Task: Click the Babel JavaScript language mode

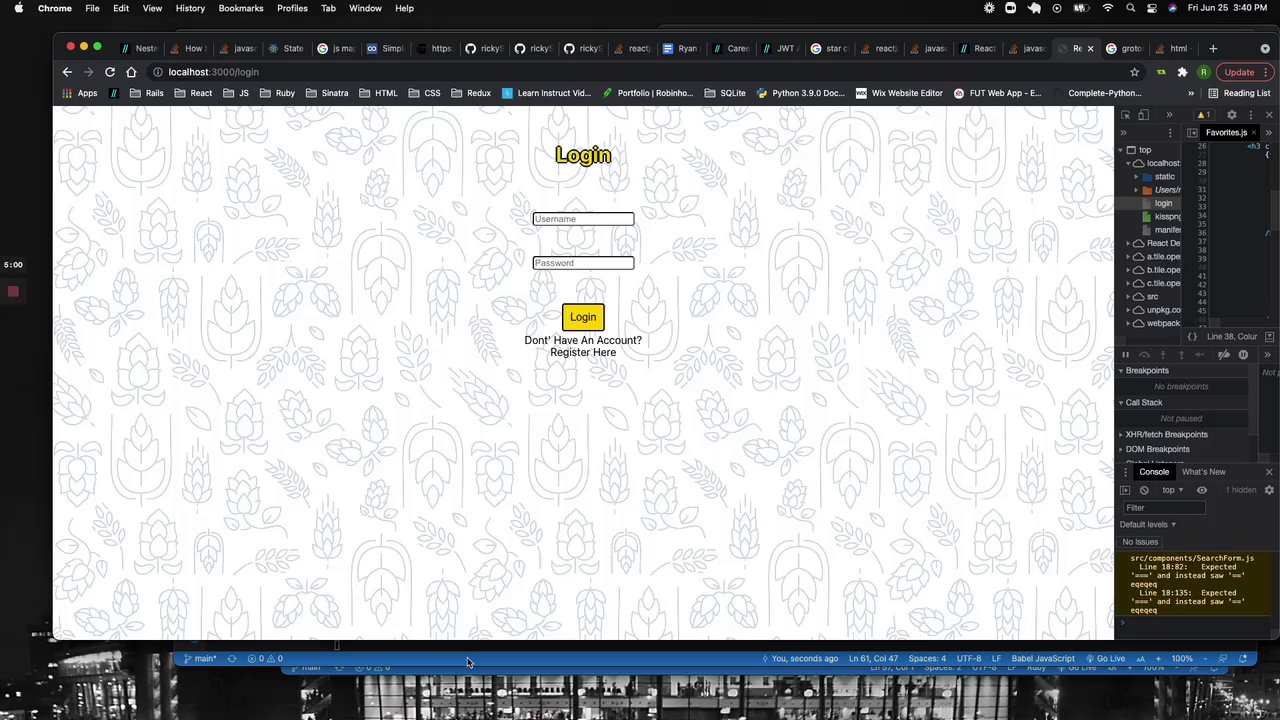Action: (1042, 658)
